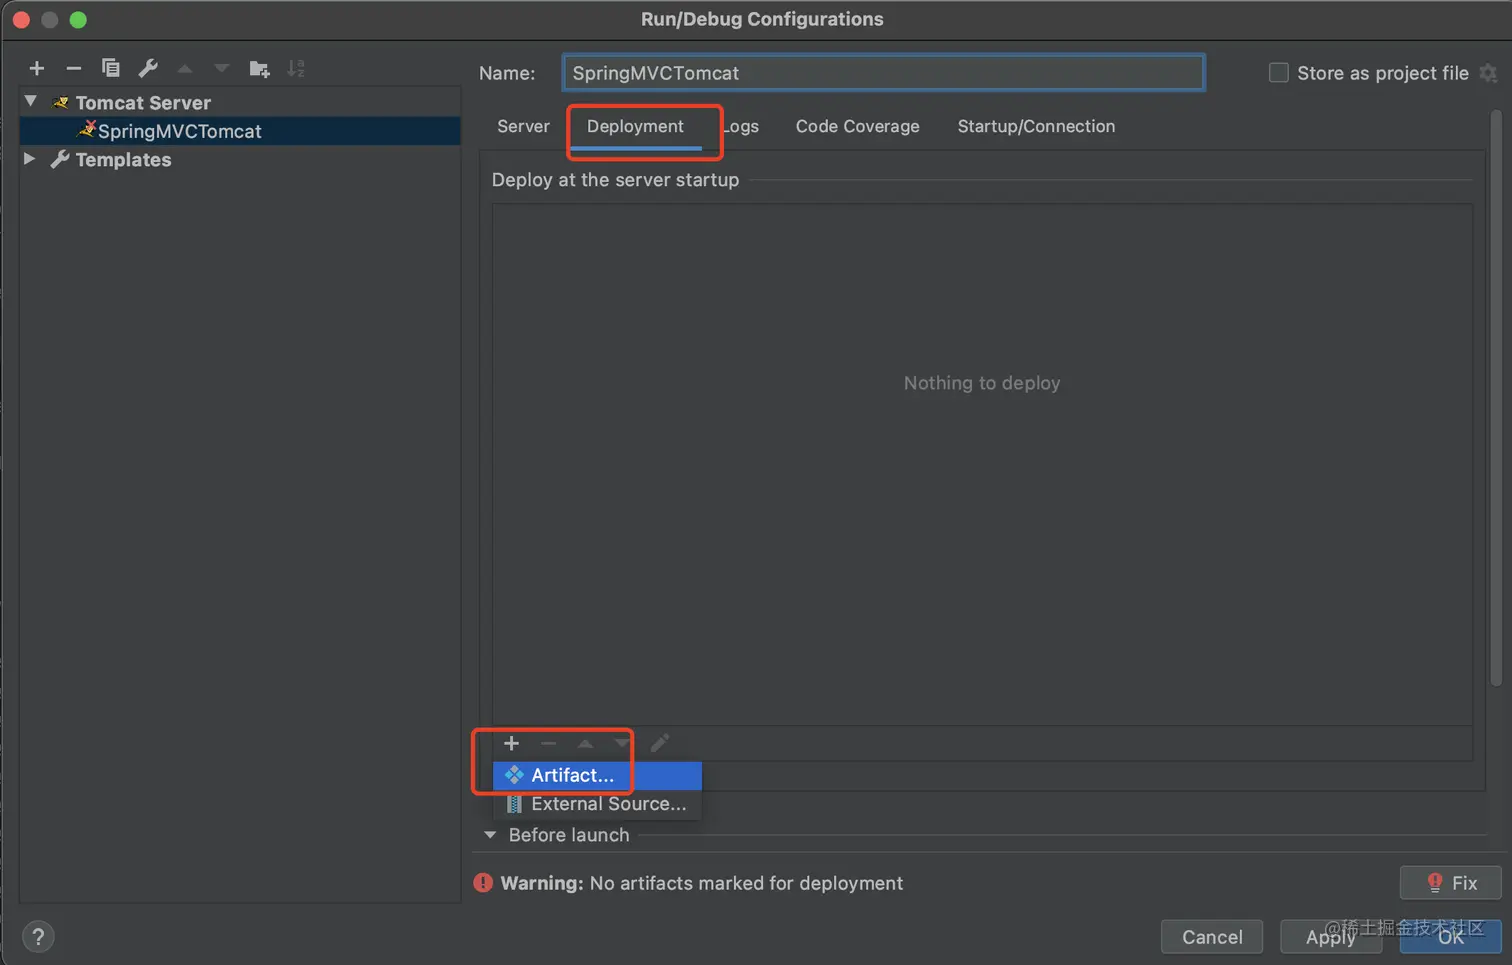Collapse the Before launch section
Viewport: 1512px width, 965px height.
click(490, 835)
